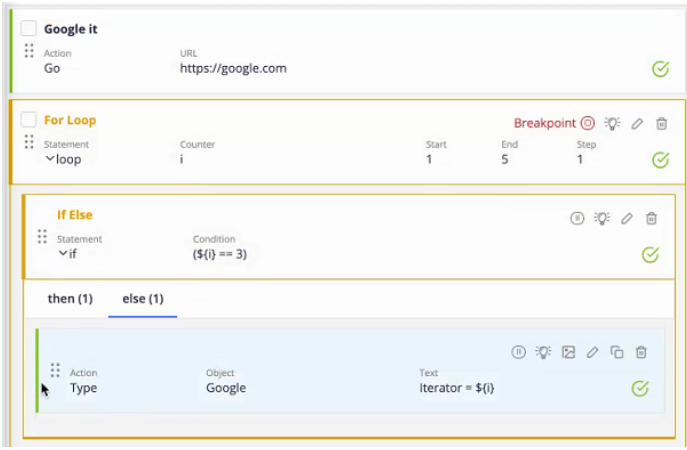Image resolution: width=687 pixels, height=450 pixels.
Task: Check the Google it step checkbox
Action: [28, 28]
